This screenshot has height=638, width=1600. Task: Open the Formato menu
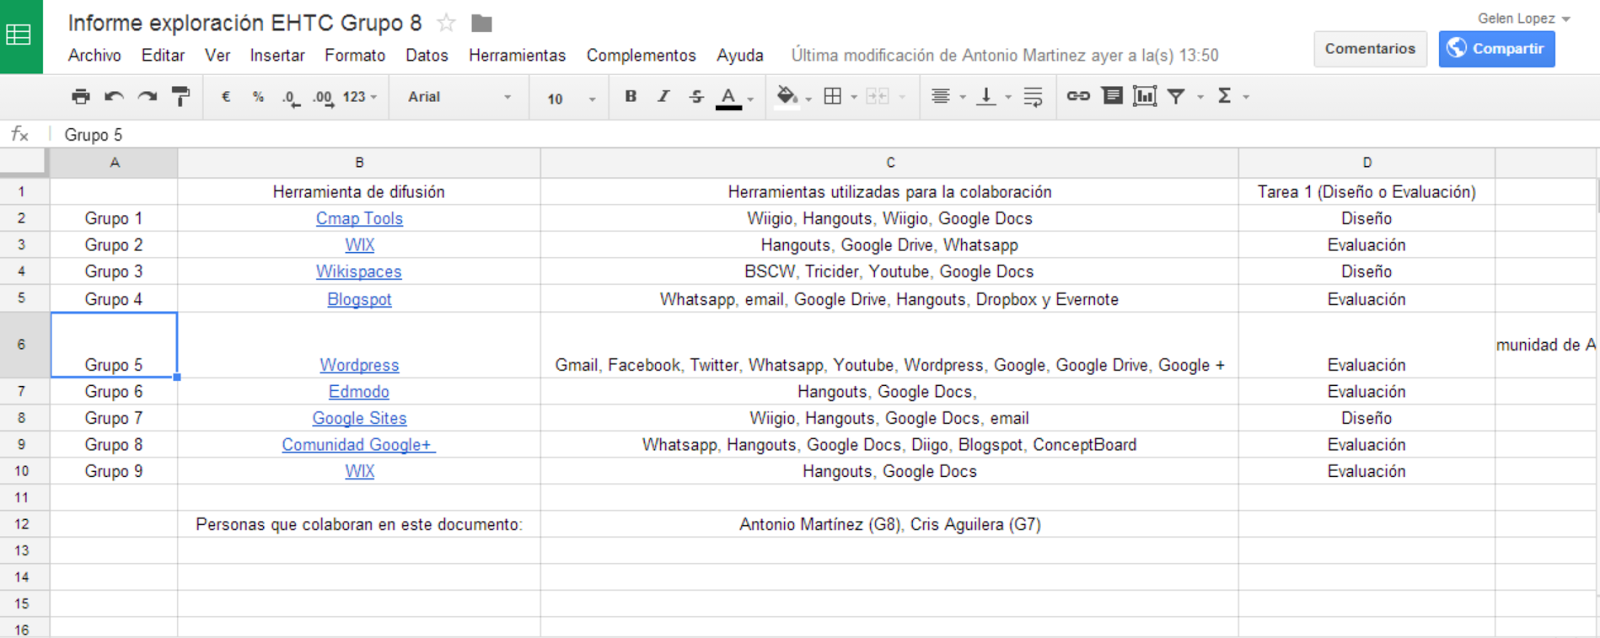355,56
